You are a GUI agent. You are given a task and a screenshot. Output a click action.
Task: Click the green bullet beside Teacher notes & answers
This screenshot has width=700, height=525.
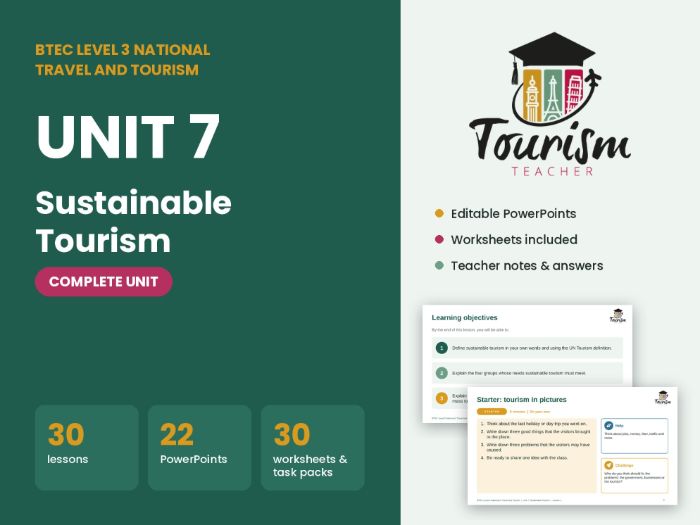tap(439, 266)
